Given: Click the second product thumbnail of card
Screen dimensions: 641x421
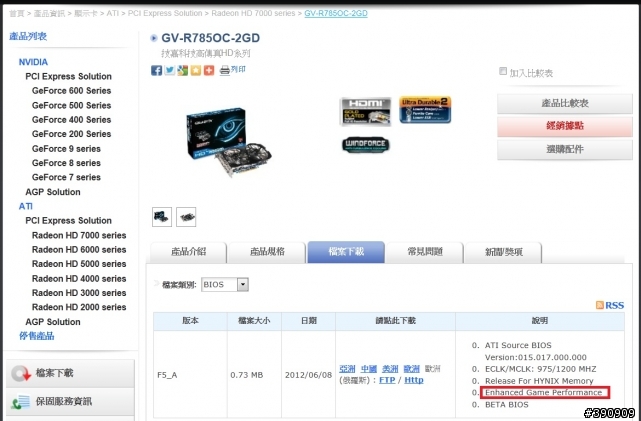Looking at the screenshot, I should point(186,217).
